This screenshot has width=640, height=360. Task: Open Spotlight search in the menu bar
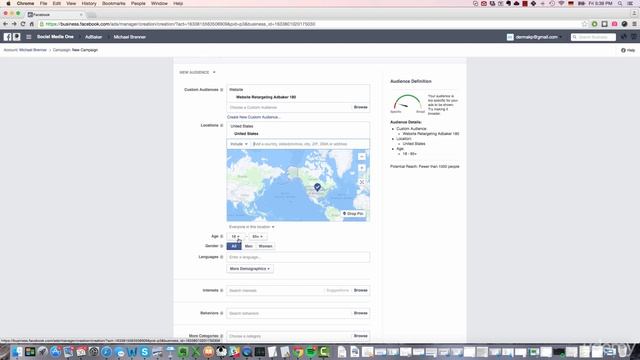pos(620,3)
